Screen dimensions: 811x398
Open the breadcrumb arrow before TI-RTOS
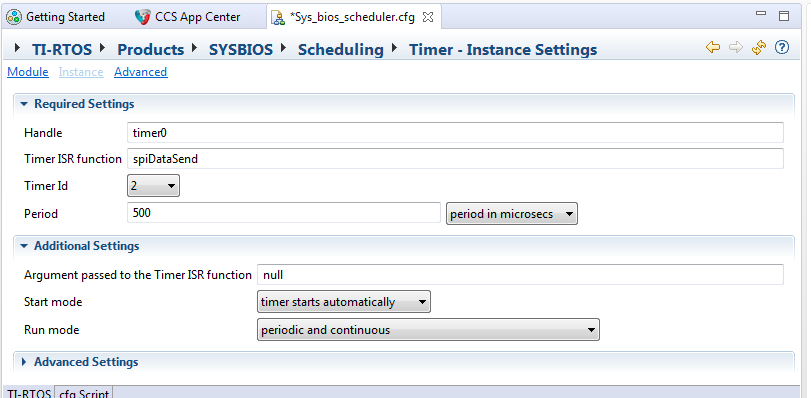coord(17,48)
